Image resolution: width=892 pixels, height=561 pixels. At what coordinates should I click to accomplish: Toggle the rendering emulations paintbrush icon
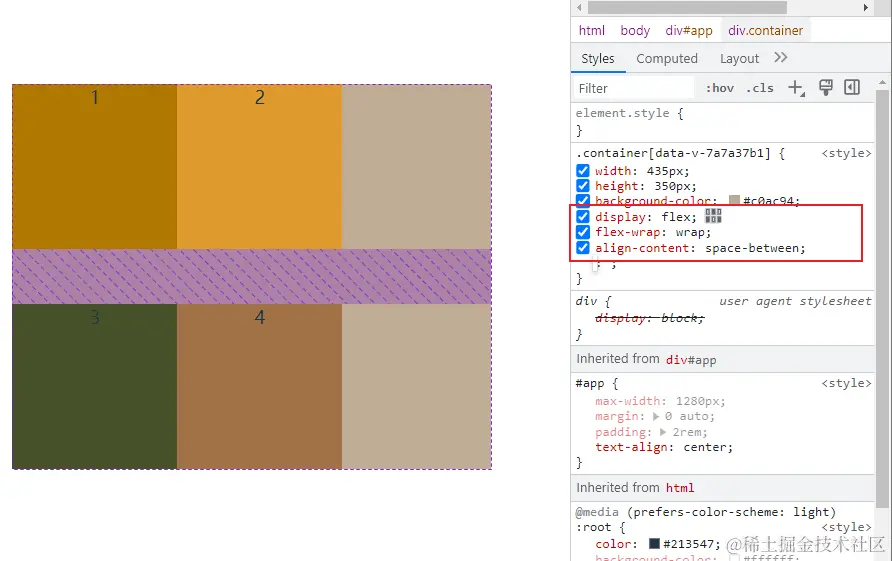pos(825,87)
